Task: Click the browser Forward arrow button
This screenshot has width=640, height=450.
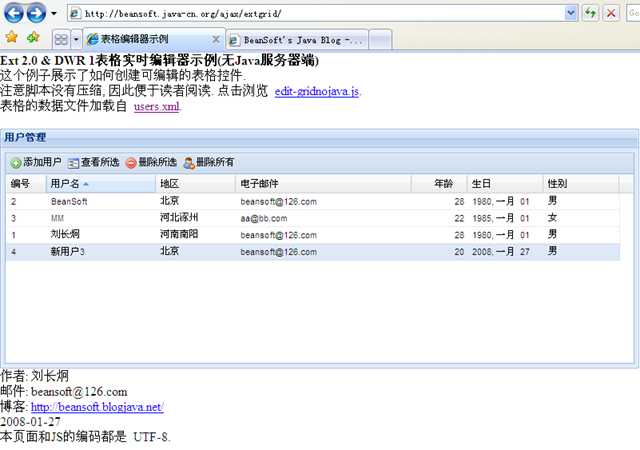Action: (36, 13)
